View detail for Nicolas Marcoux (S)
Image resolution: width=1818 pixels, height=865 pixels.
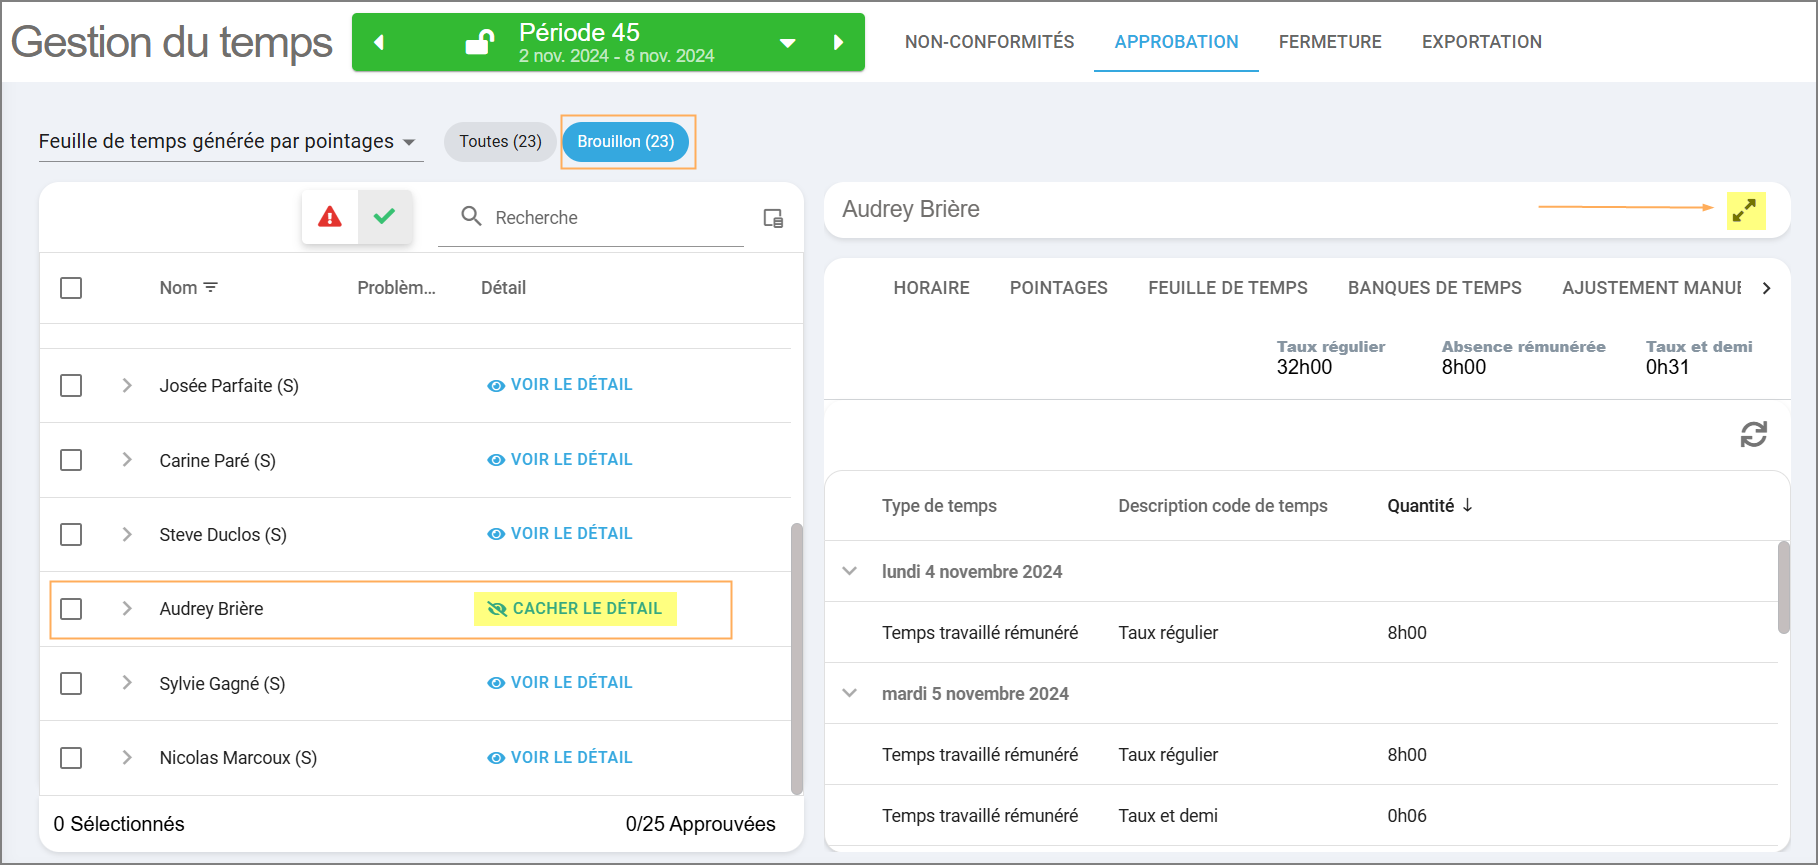tap(560, 758)
